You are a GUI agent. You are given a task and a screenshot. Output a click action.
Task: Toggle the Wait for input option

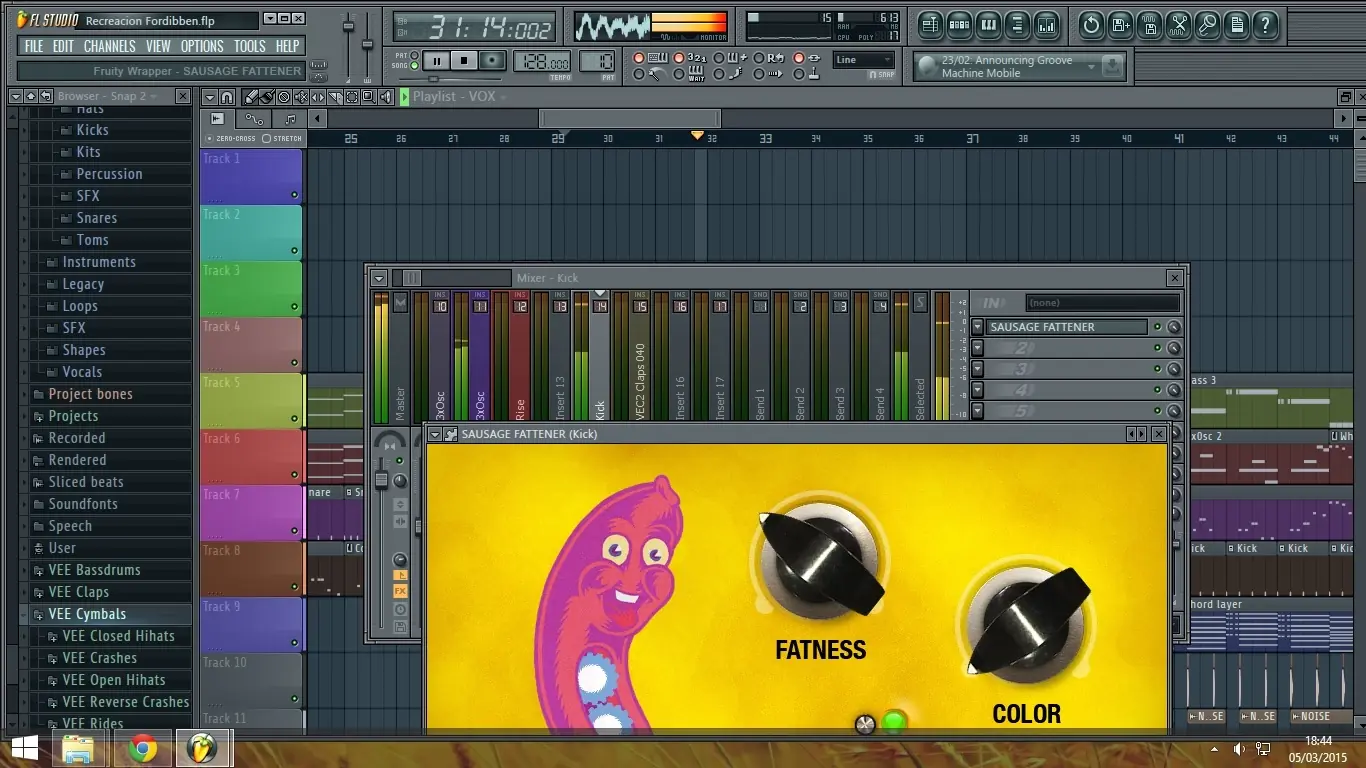(x=679, y=74)
